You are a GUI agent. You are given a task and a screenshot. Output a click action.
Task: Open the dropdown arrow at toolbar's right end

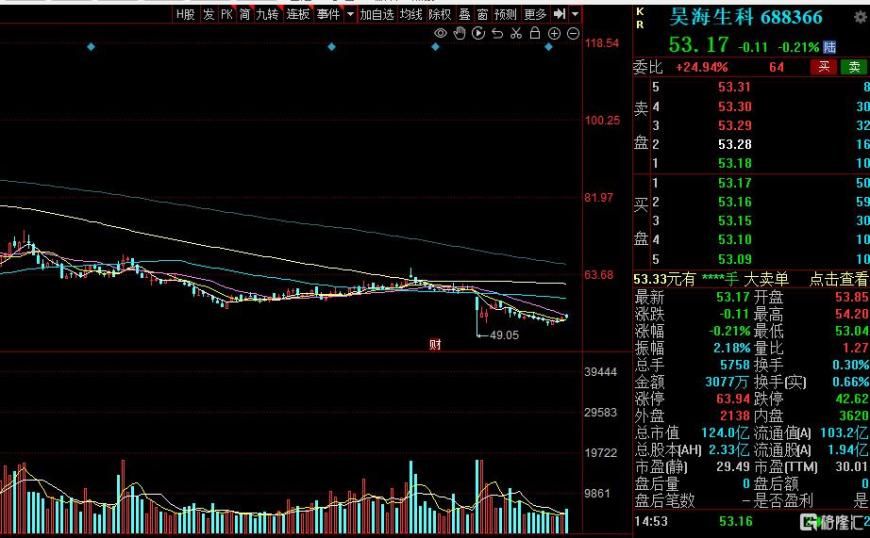pos(575,14)
